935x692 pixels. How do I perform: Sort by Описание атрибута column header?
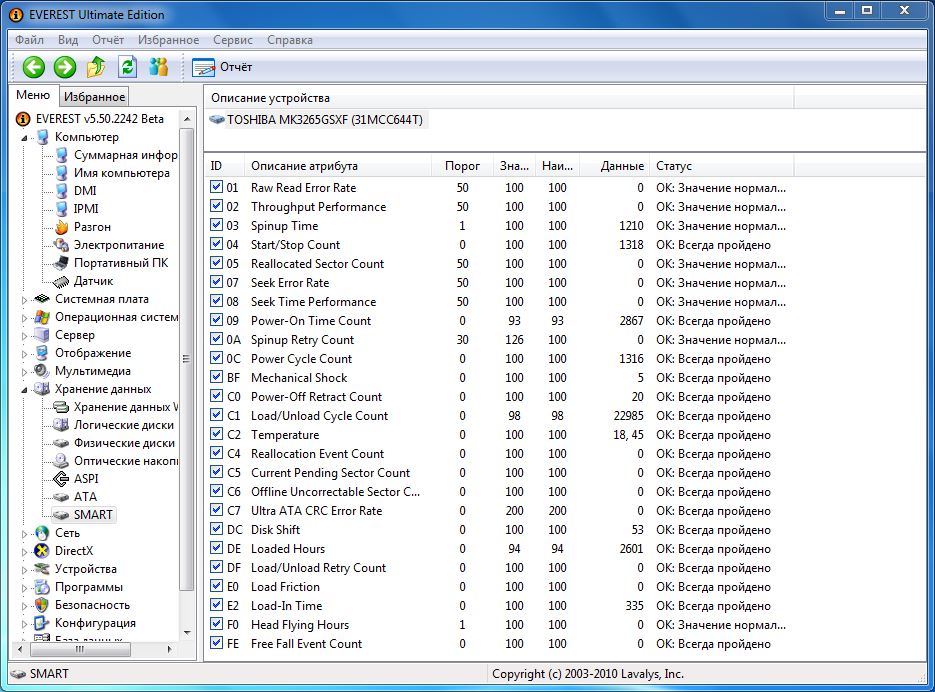click(304, 166)
